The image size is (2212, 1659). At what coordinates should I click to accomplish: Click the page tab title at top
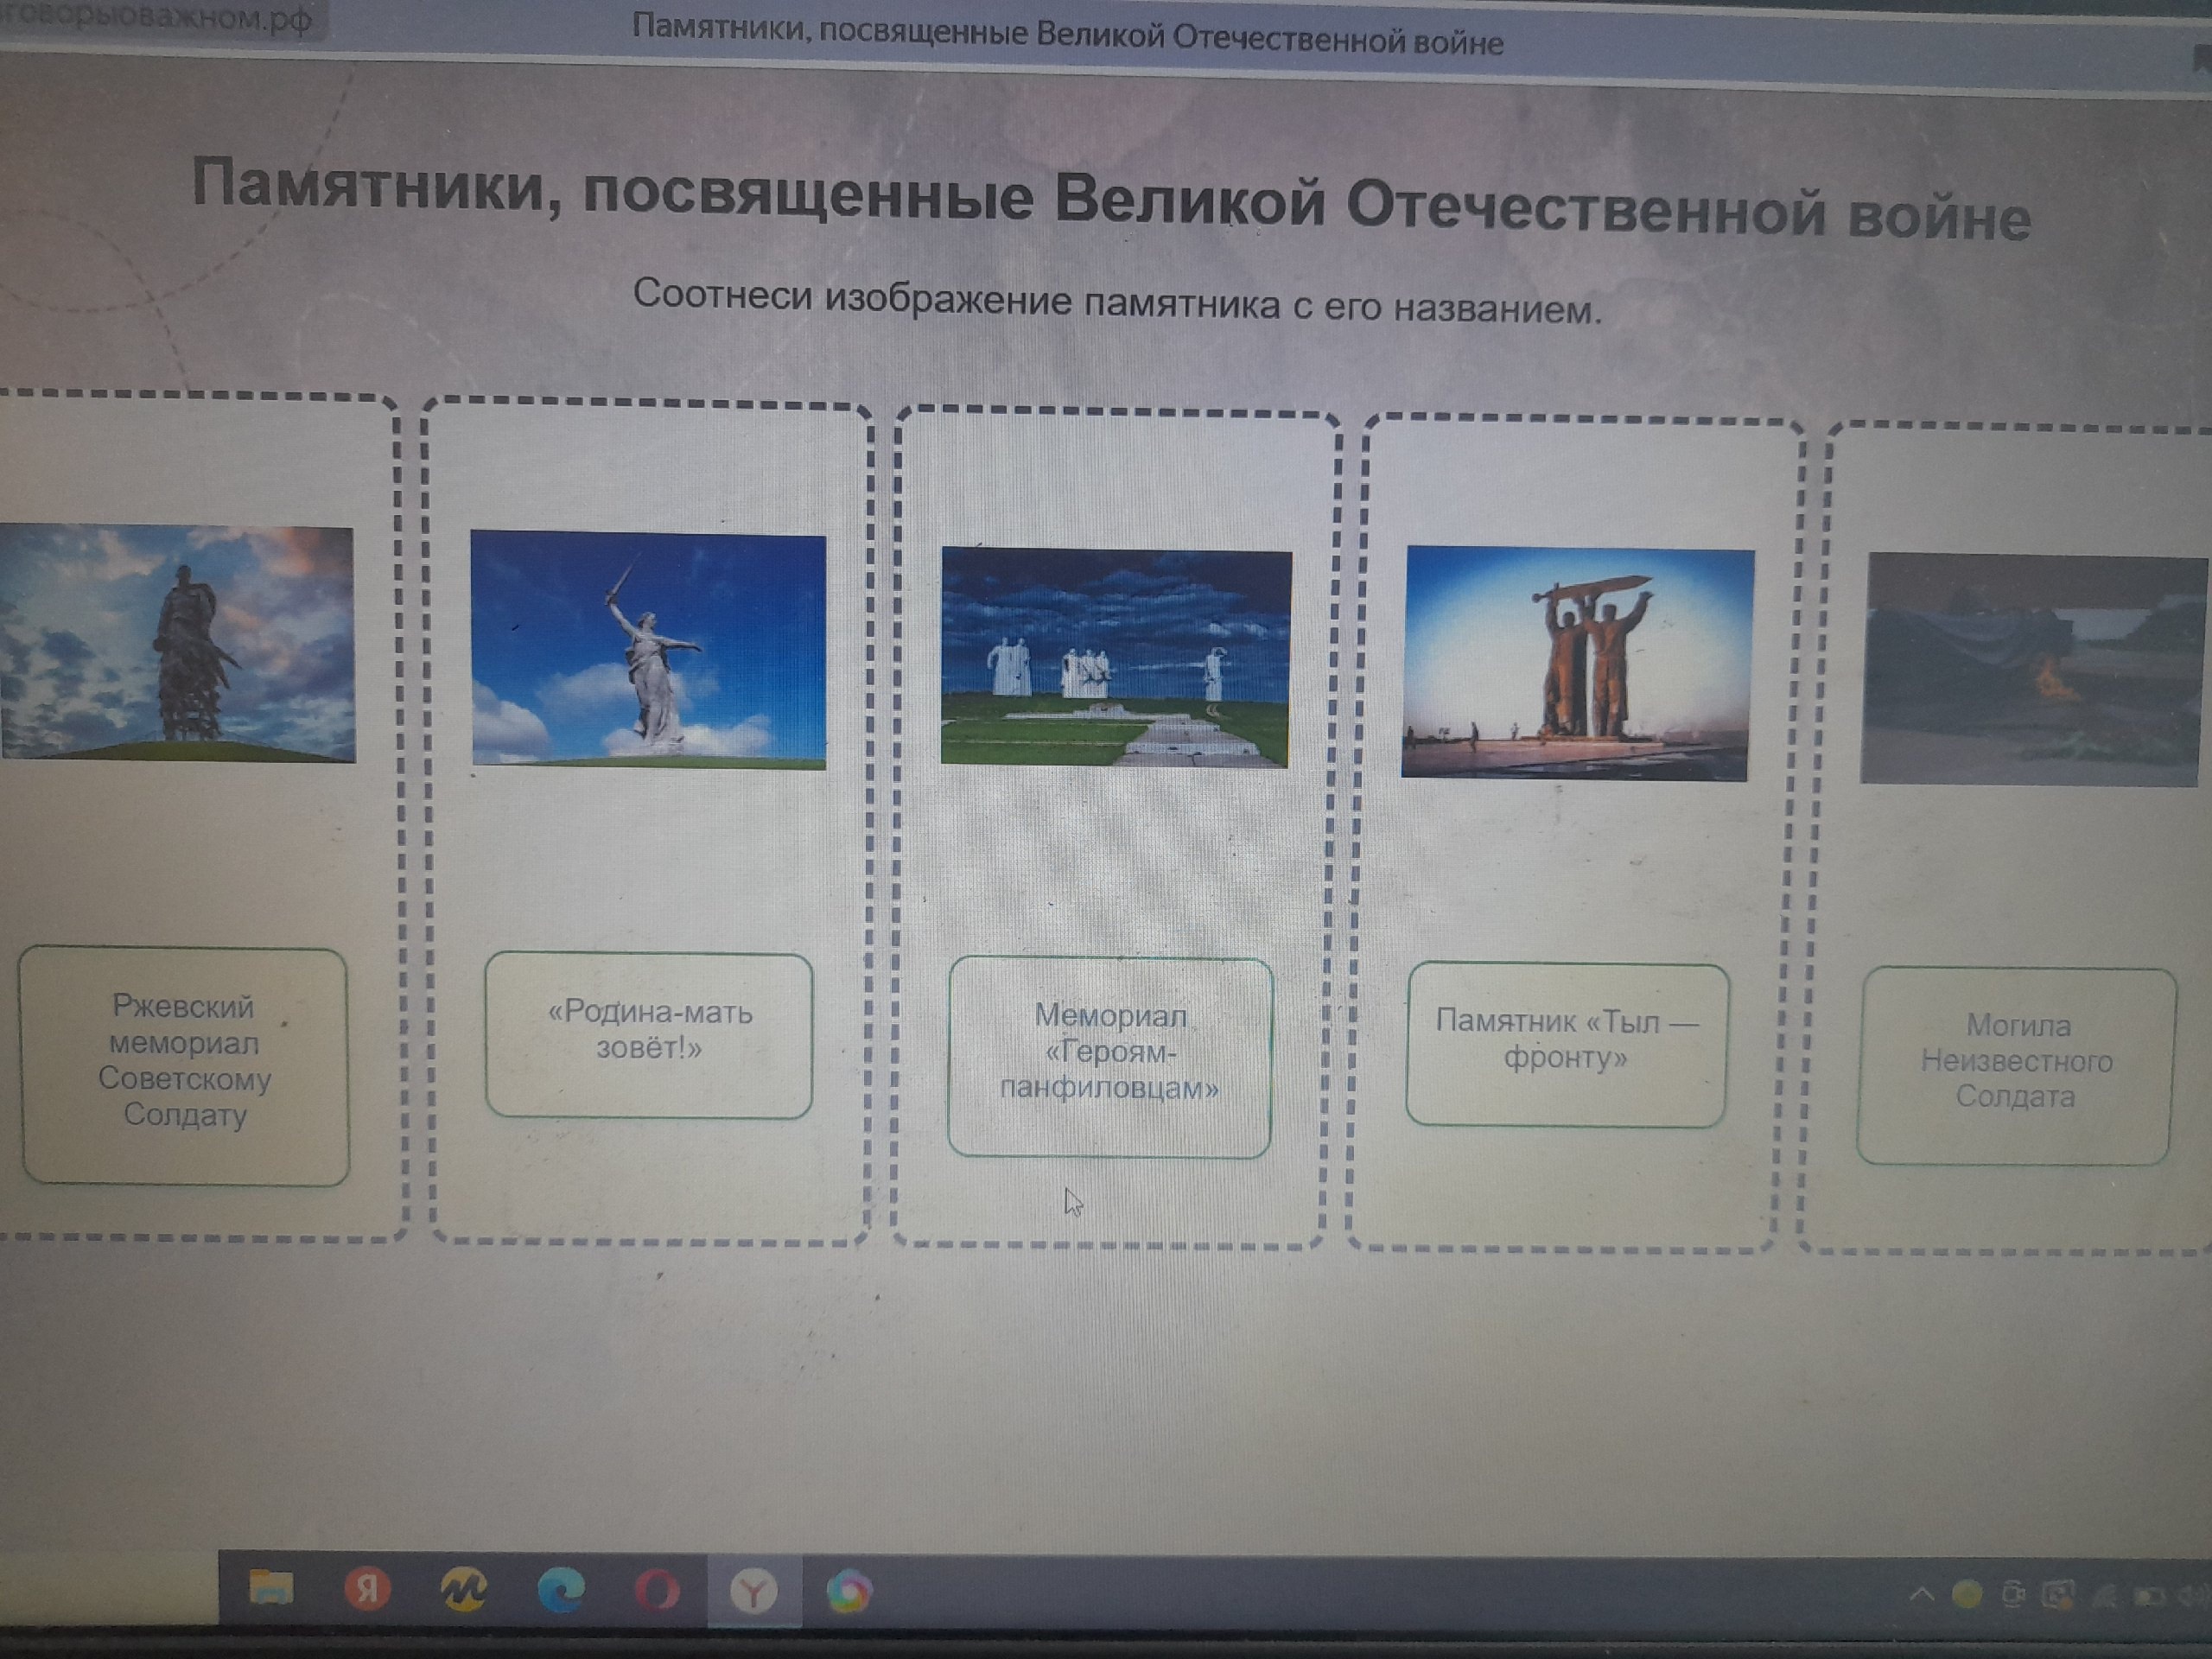coord(1067,35)
